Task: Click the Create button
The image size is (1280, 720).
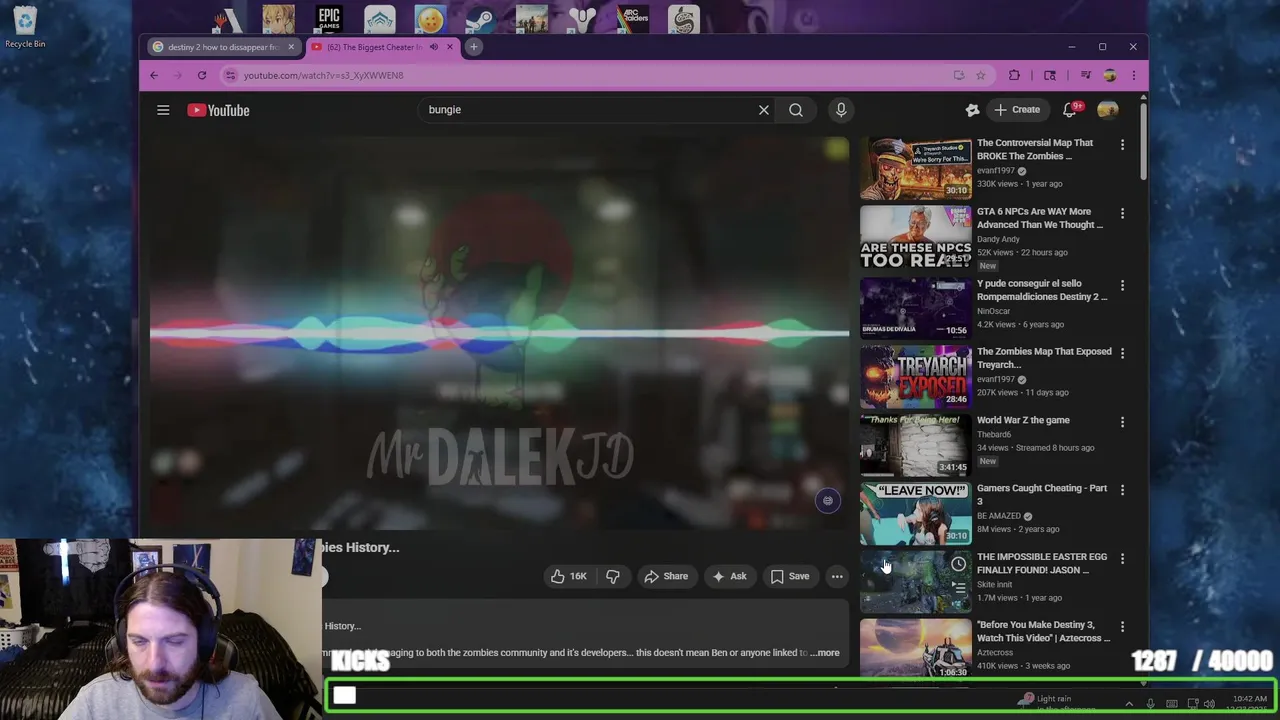Action: tap(1017, 110)
